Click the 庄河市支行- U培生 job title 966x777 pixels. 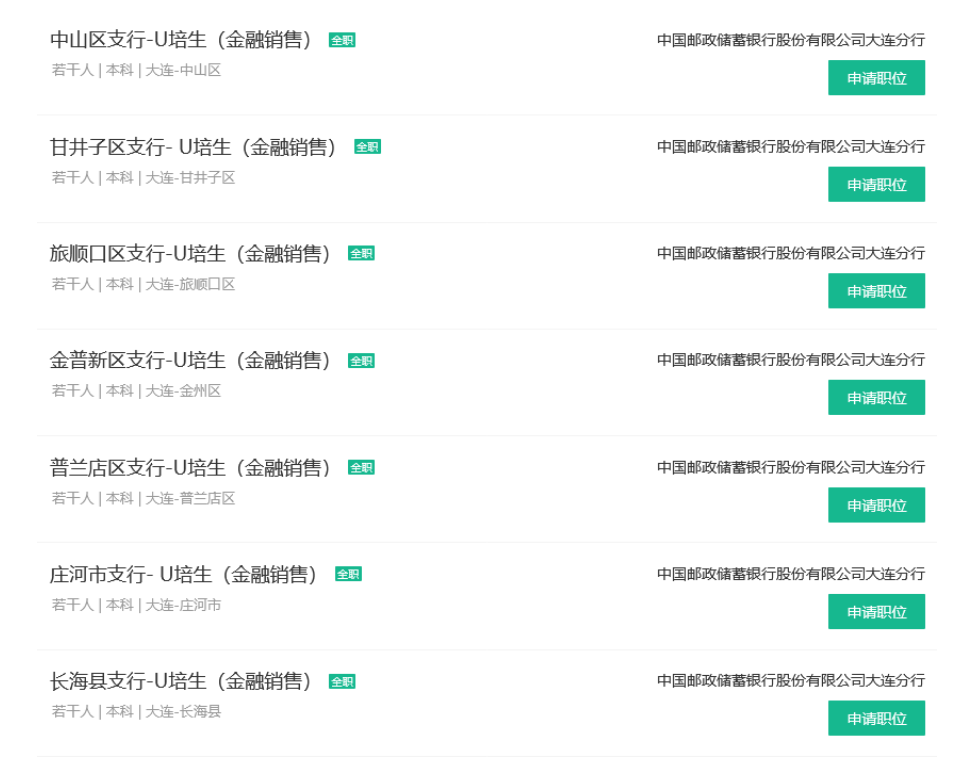coord(185,574)
